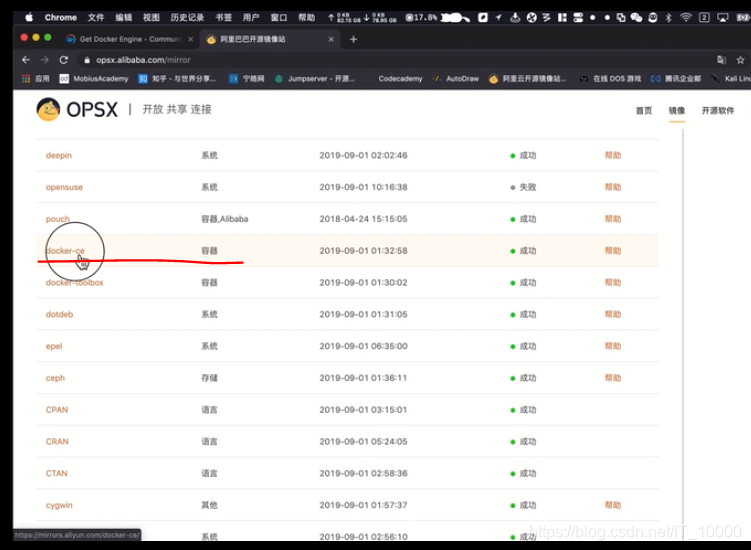Click the 容器,Alibaba type cell
This screenshot has width=751, height=550.
225,219
